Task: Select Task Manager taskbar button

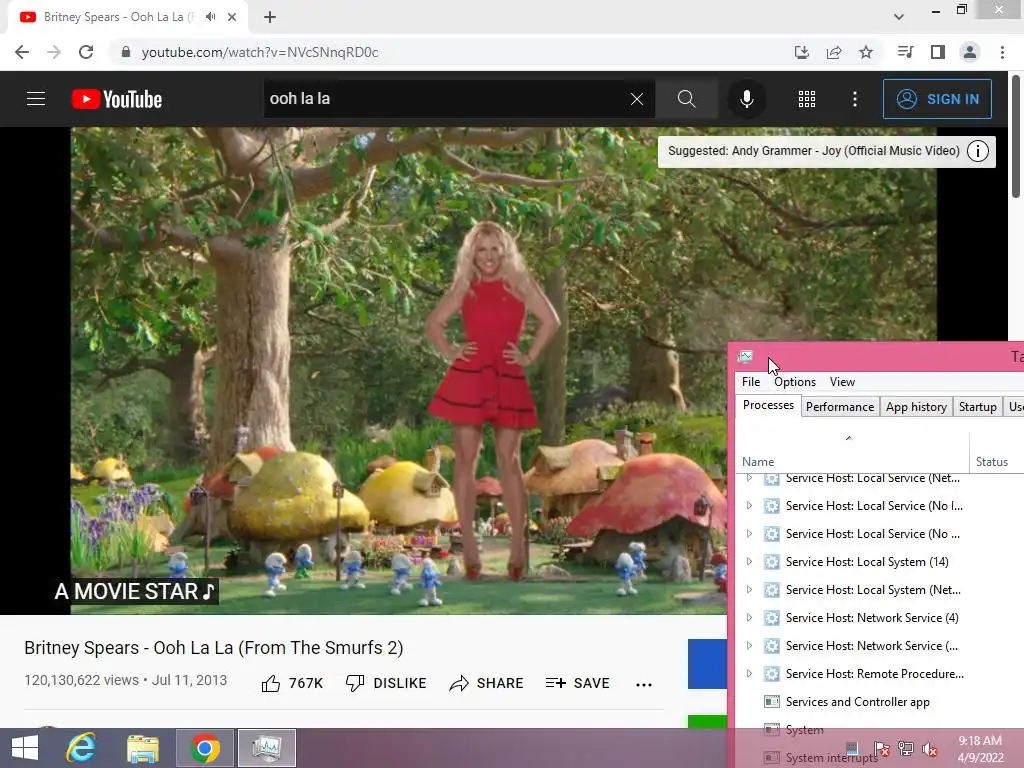Action: 267,748
